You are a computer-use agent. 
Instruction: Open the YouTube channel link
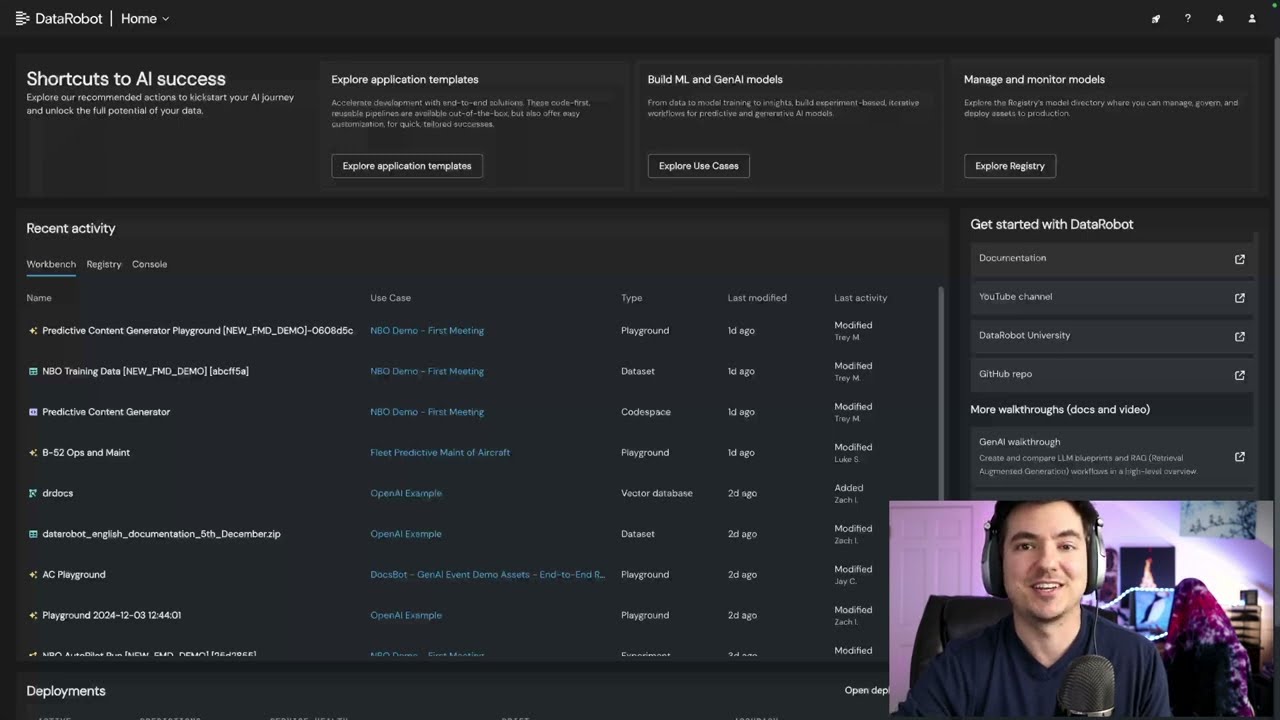[1112, 297]
